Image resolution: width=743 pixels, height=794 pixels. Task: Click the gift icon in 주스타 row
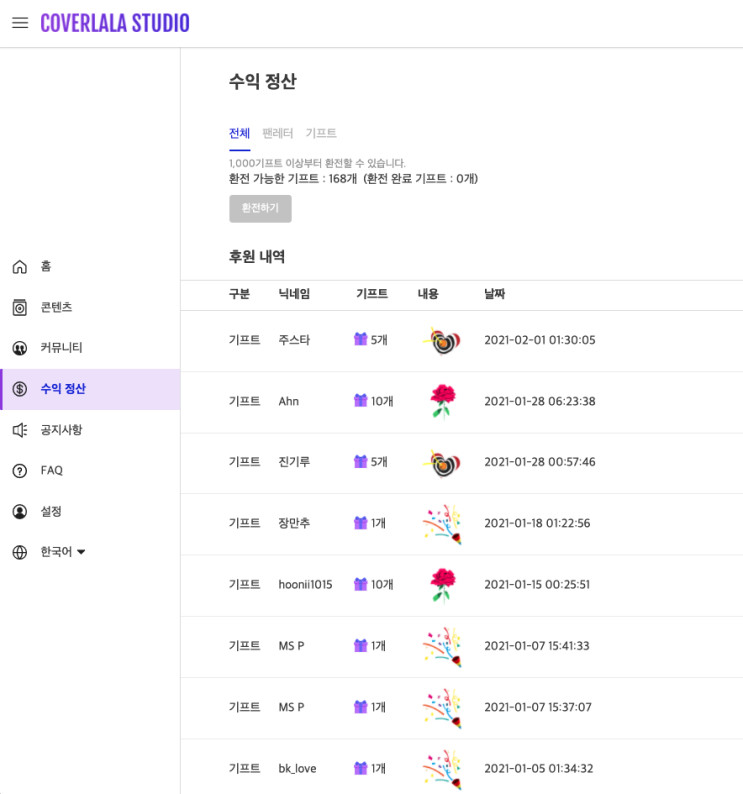(x=360, y=339)
